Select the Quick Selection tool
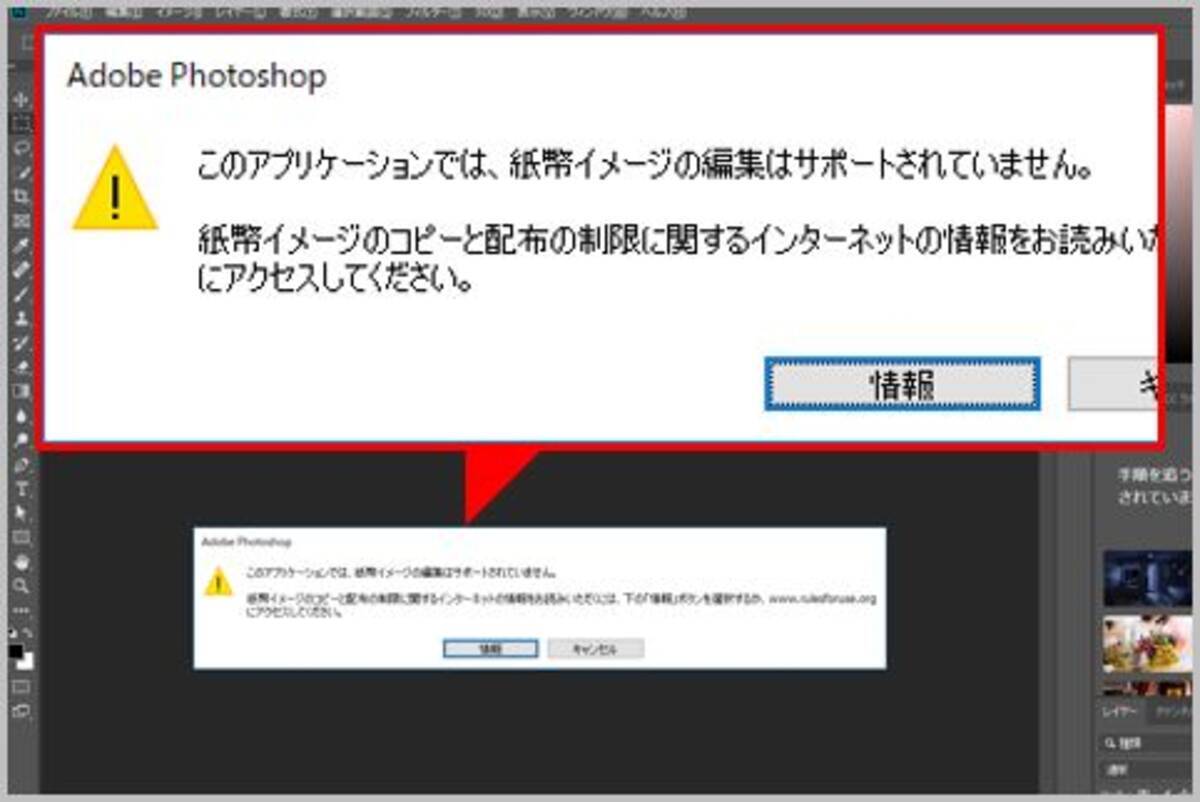Image resolution: width=1200 pixels, height=802 pixels. (x=21, y=172)
